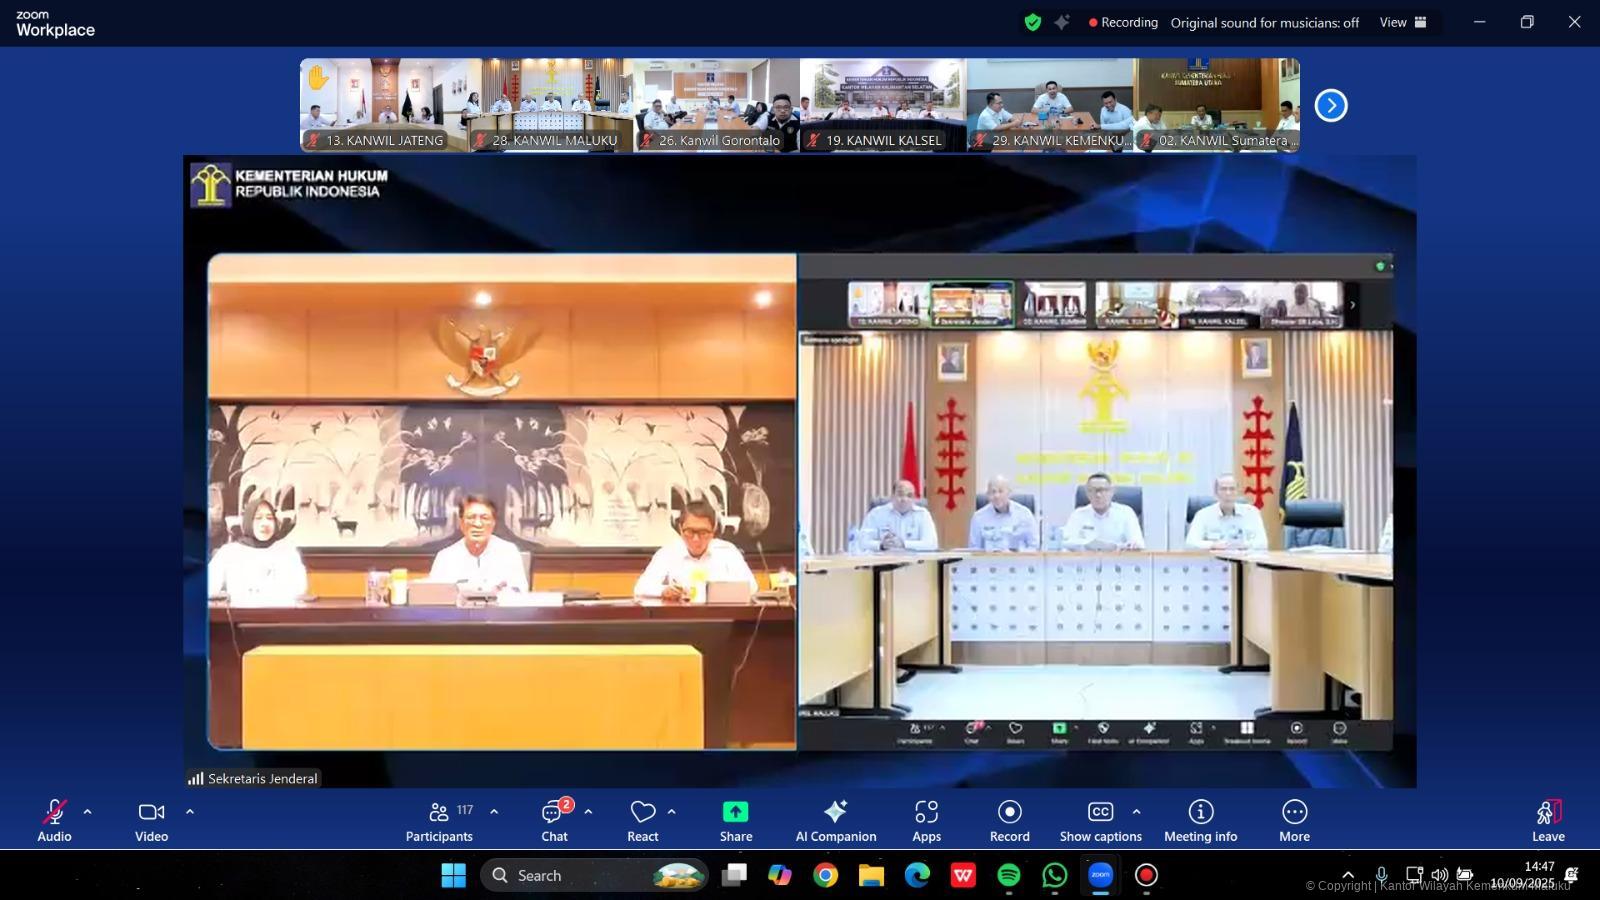Open the Chat panel
Screen dimensions: 1600x900
pos(554,820)
